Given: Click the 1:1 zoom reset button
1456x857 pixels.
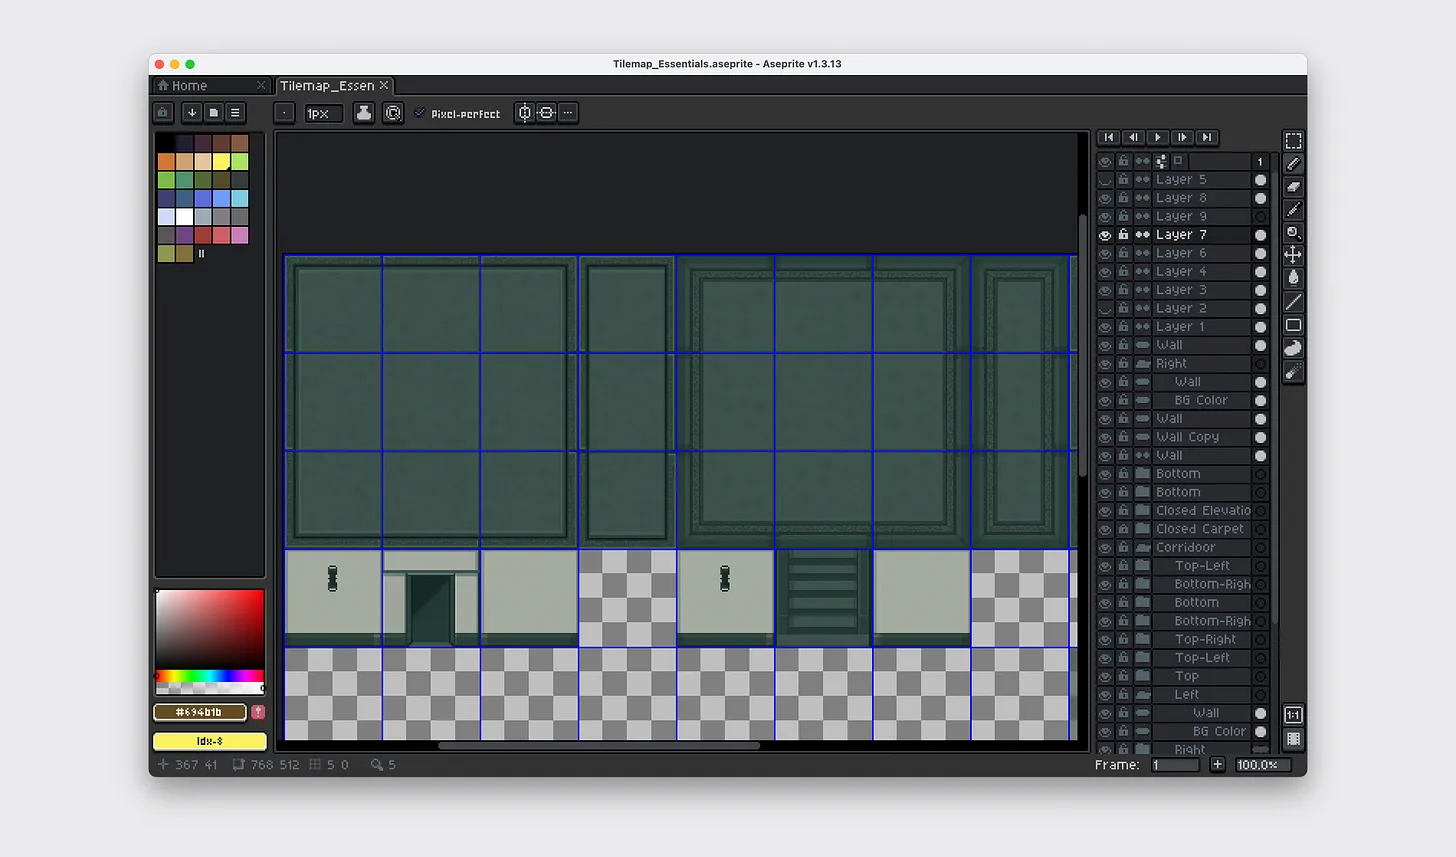Looking at the screenshot, I should 1291,714.
